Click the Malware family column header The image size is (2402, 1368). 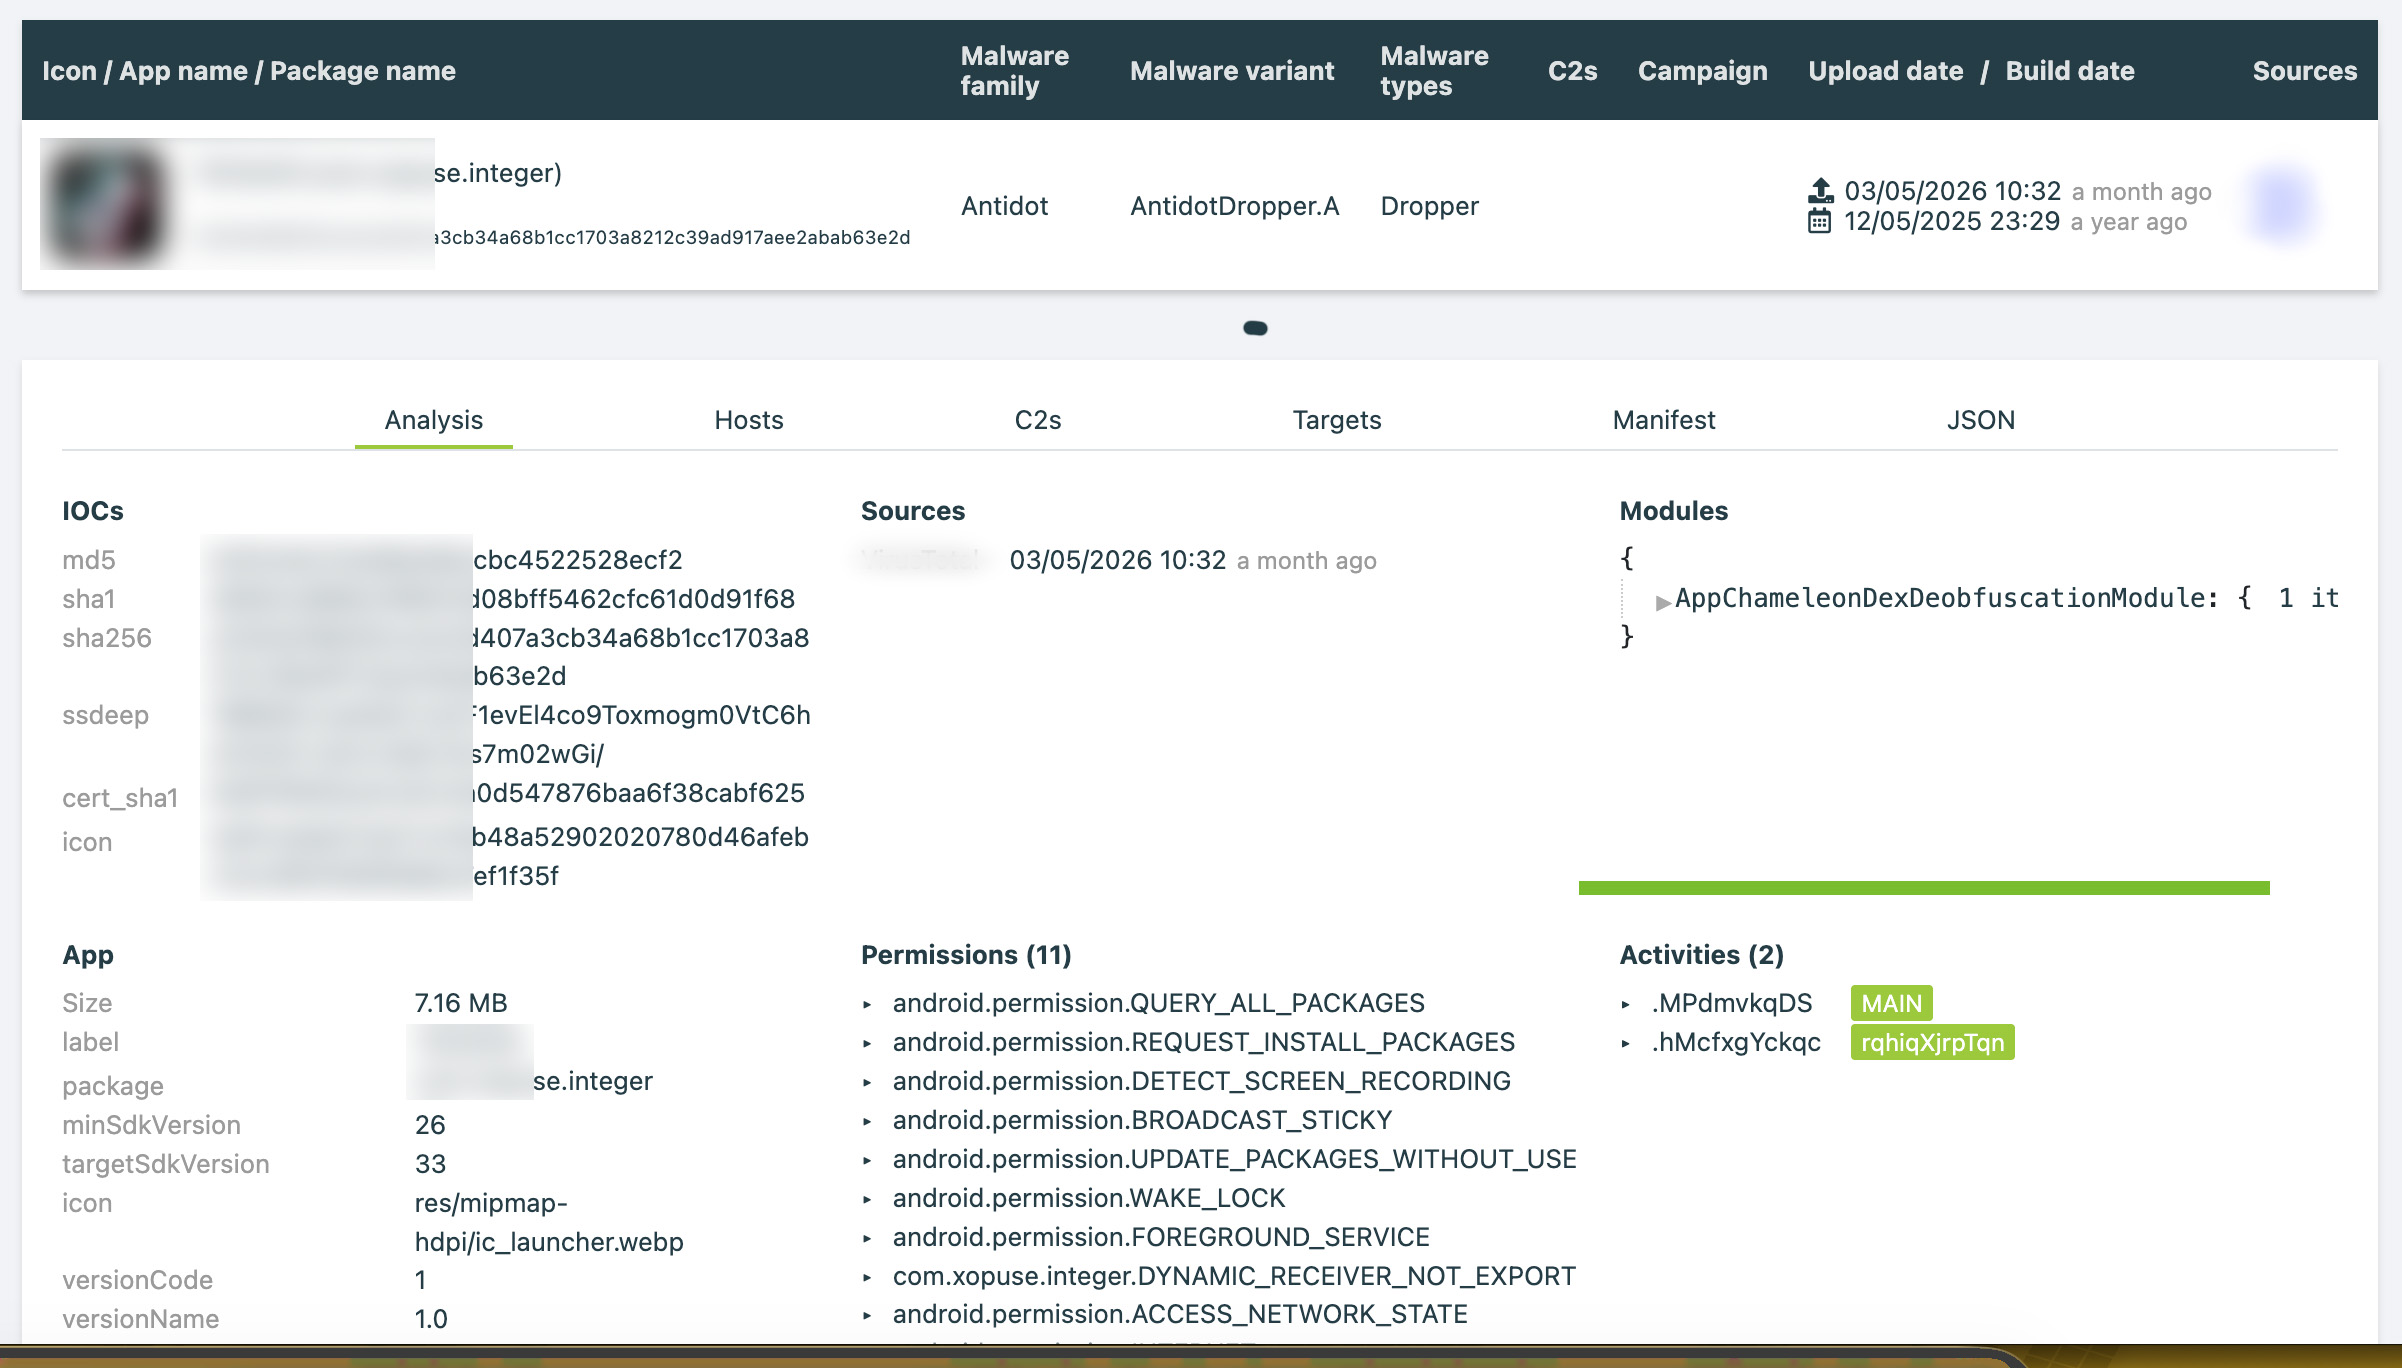pos(1015,71)
